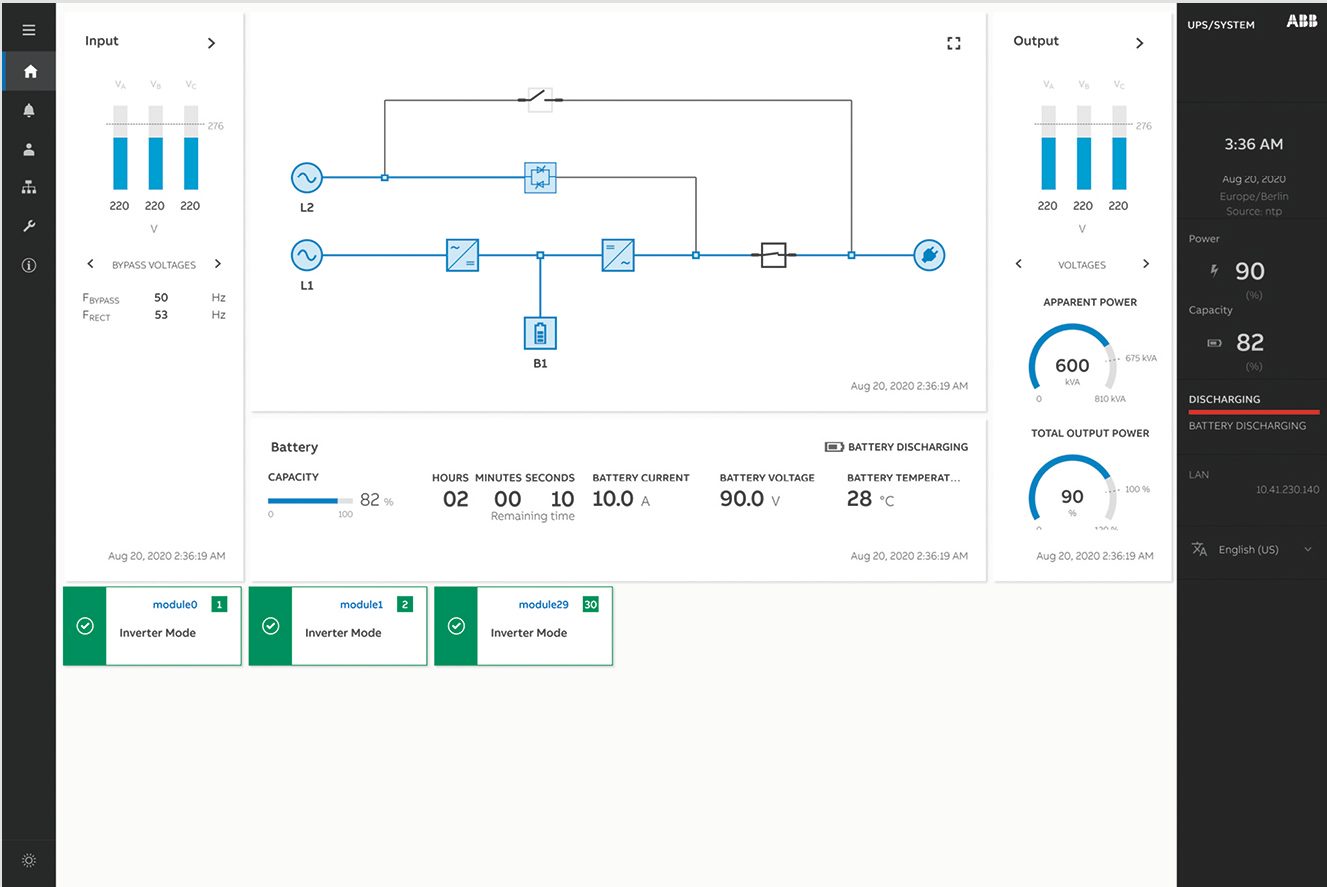Toggle the output breaker symbol in diagram
The width and height of the screenshot is (1327, 887).
click(772, 255)
